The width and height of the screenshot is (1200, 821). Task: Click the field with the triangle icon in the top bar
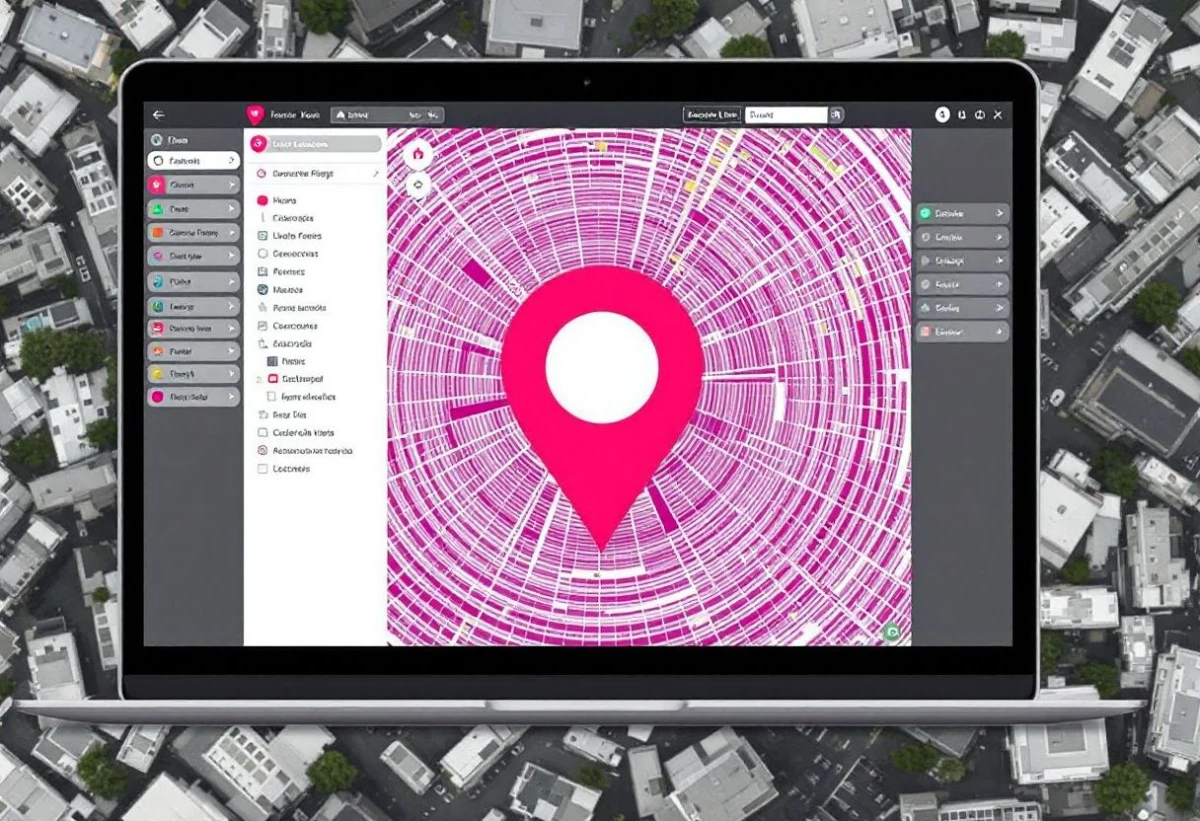(387, 115)
